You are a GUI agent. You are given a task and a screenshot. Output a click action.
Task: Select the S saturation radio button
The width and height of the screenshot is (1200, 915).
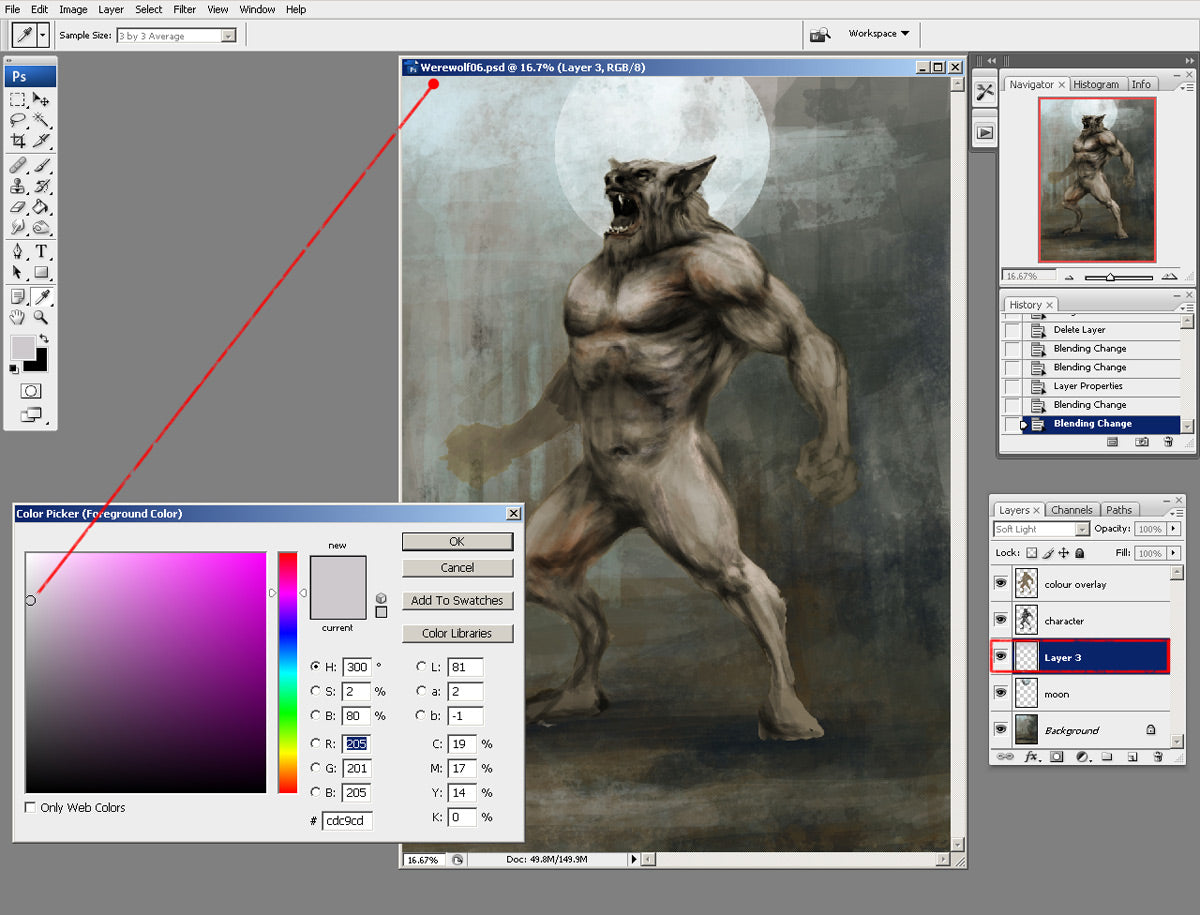click(x=316, y=691)
